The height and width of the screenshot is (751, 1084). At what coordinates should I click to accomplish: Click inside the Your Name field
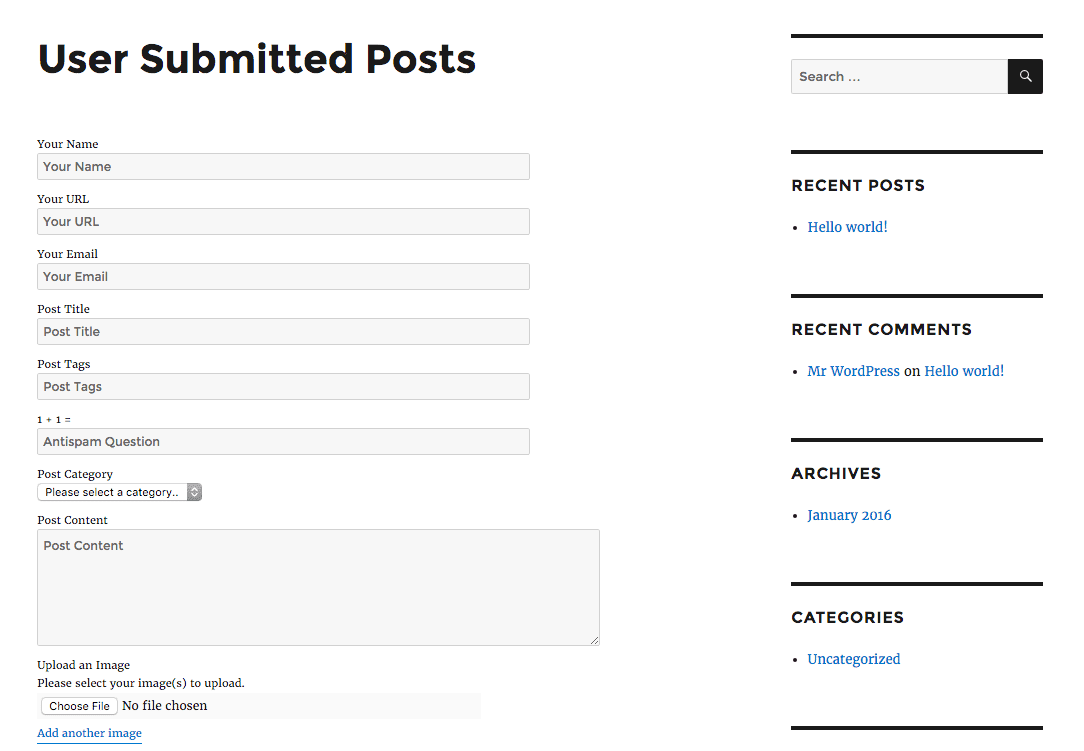(x=283, y=166)
